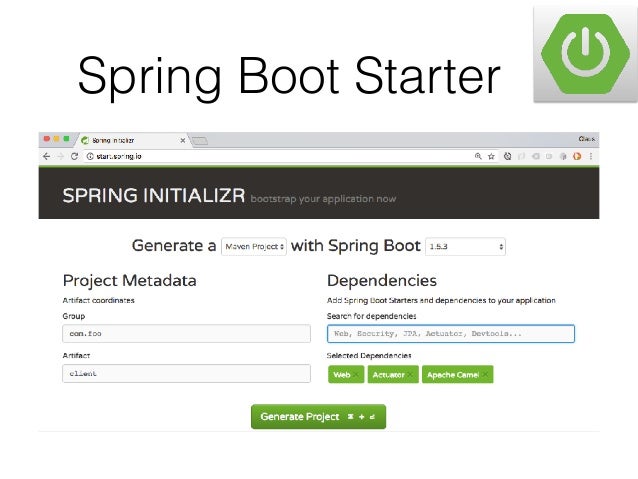This screenshot has width=638, height=479.
Task: Bookmark the page with star icon
Action: click(491, 156)
